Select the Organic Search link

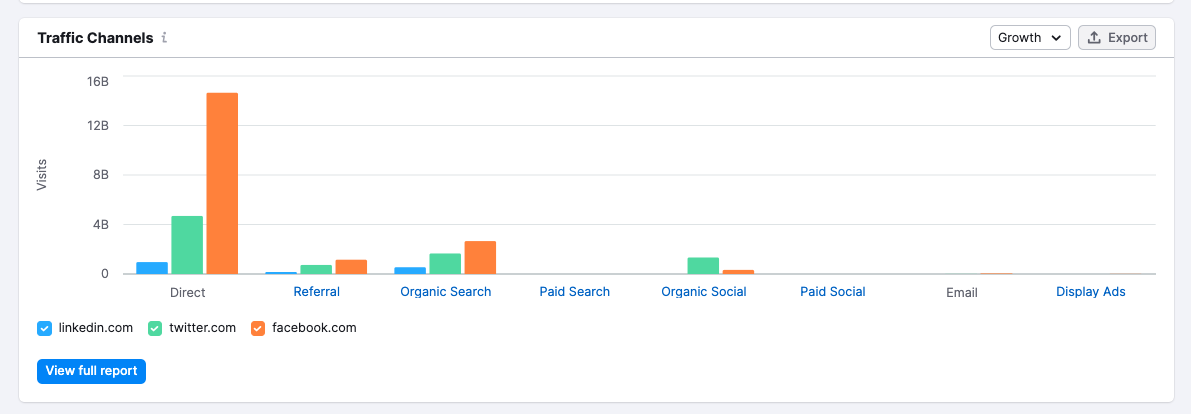click(446, 292)
